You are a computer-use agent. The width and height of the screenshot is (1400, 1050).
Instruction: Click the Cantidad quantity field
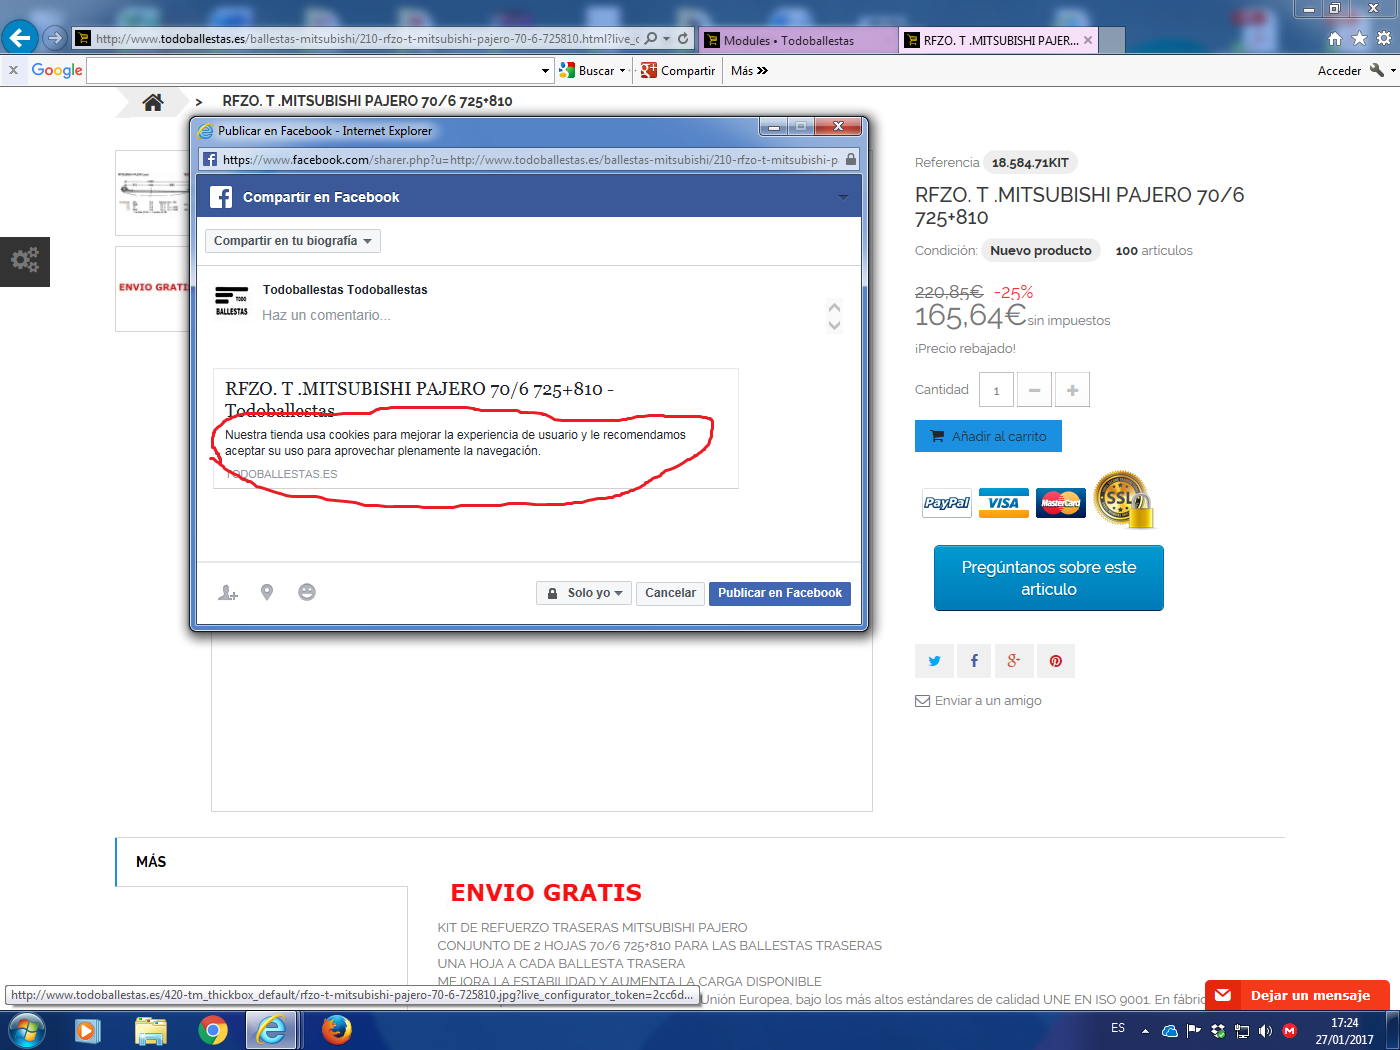[997, 390]
